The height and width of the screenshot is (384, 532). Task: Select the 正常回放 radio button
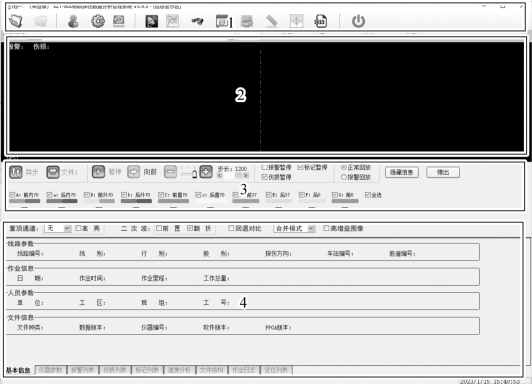pyautogui.click(x=344, y=168)
